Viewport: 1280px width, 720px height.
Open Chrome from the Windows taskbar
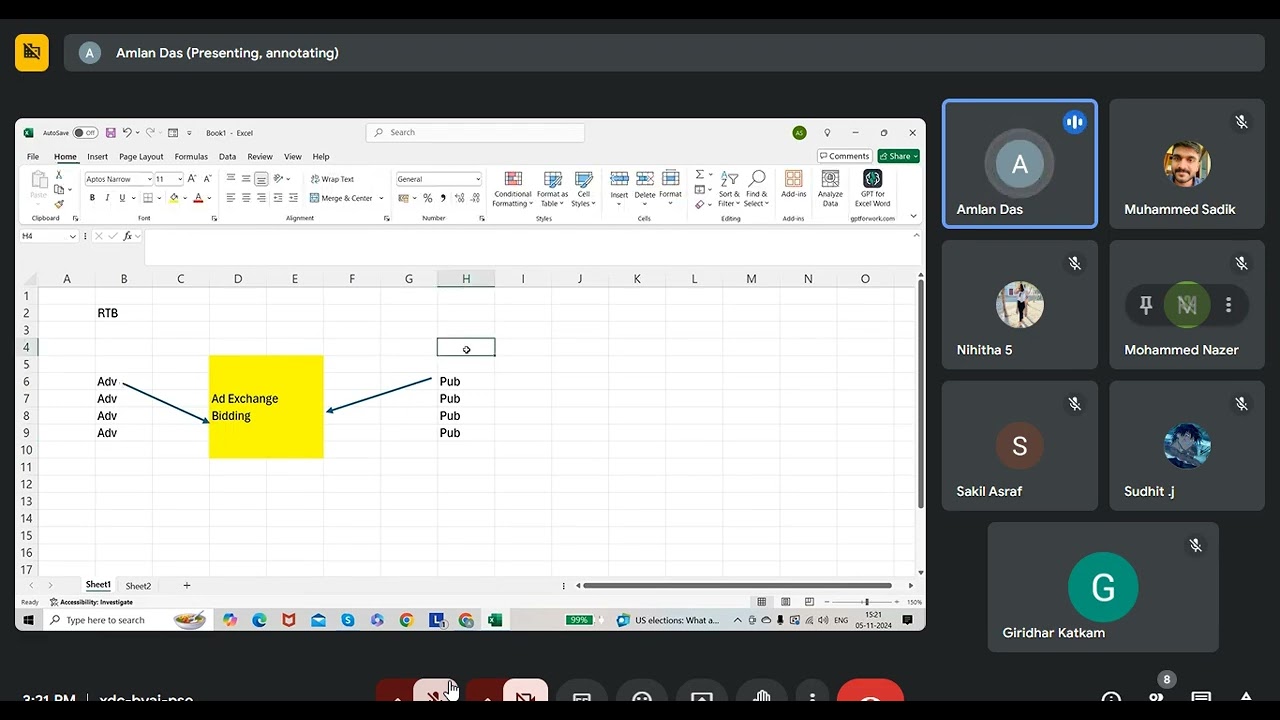(407, 620)
